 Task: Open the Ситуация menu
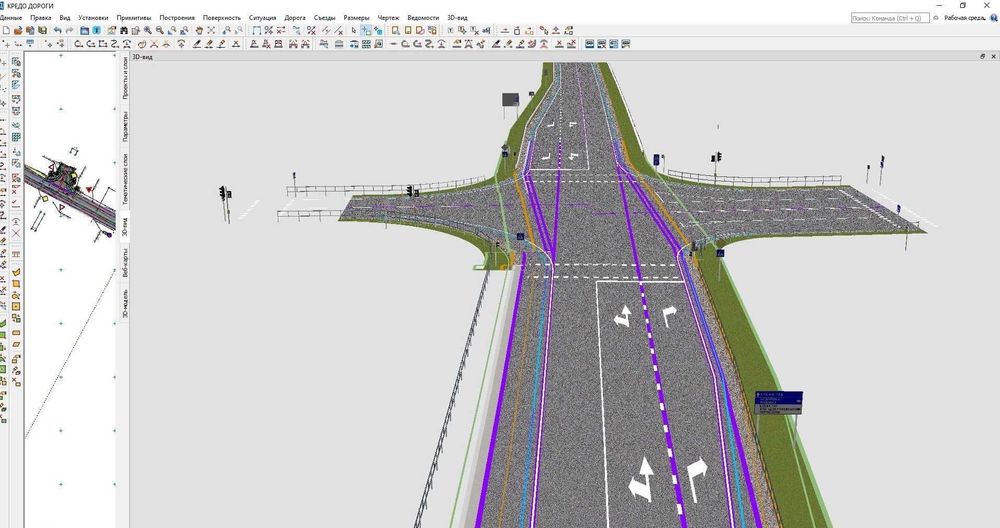(x=263, y=18)
